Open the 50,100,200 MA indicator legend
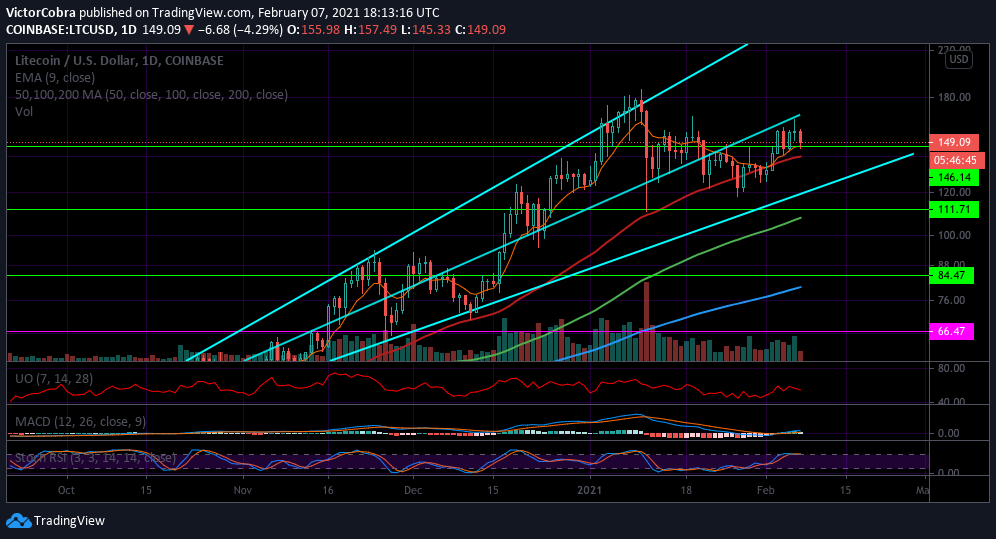Viewport: 996px width, 539px height. pos(151,95)
